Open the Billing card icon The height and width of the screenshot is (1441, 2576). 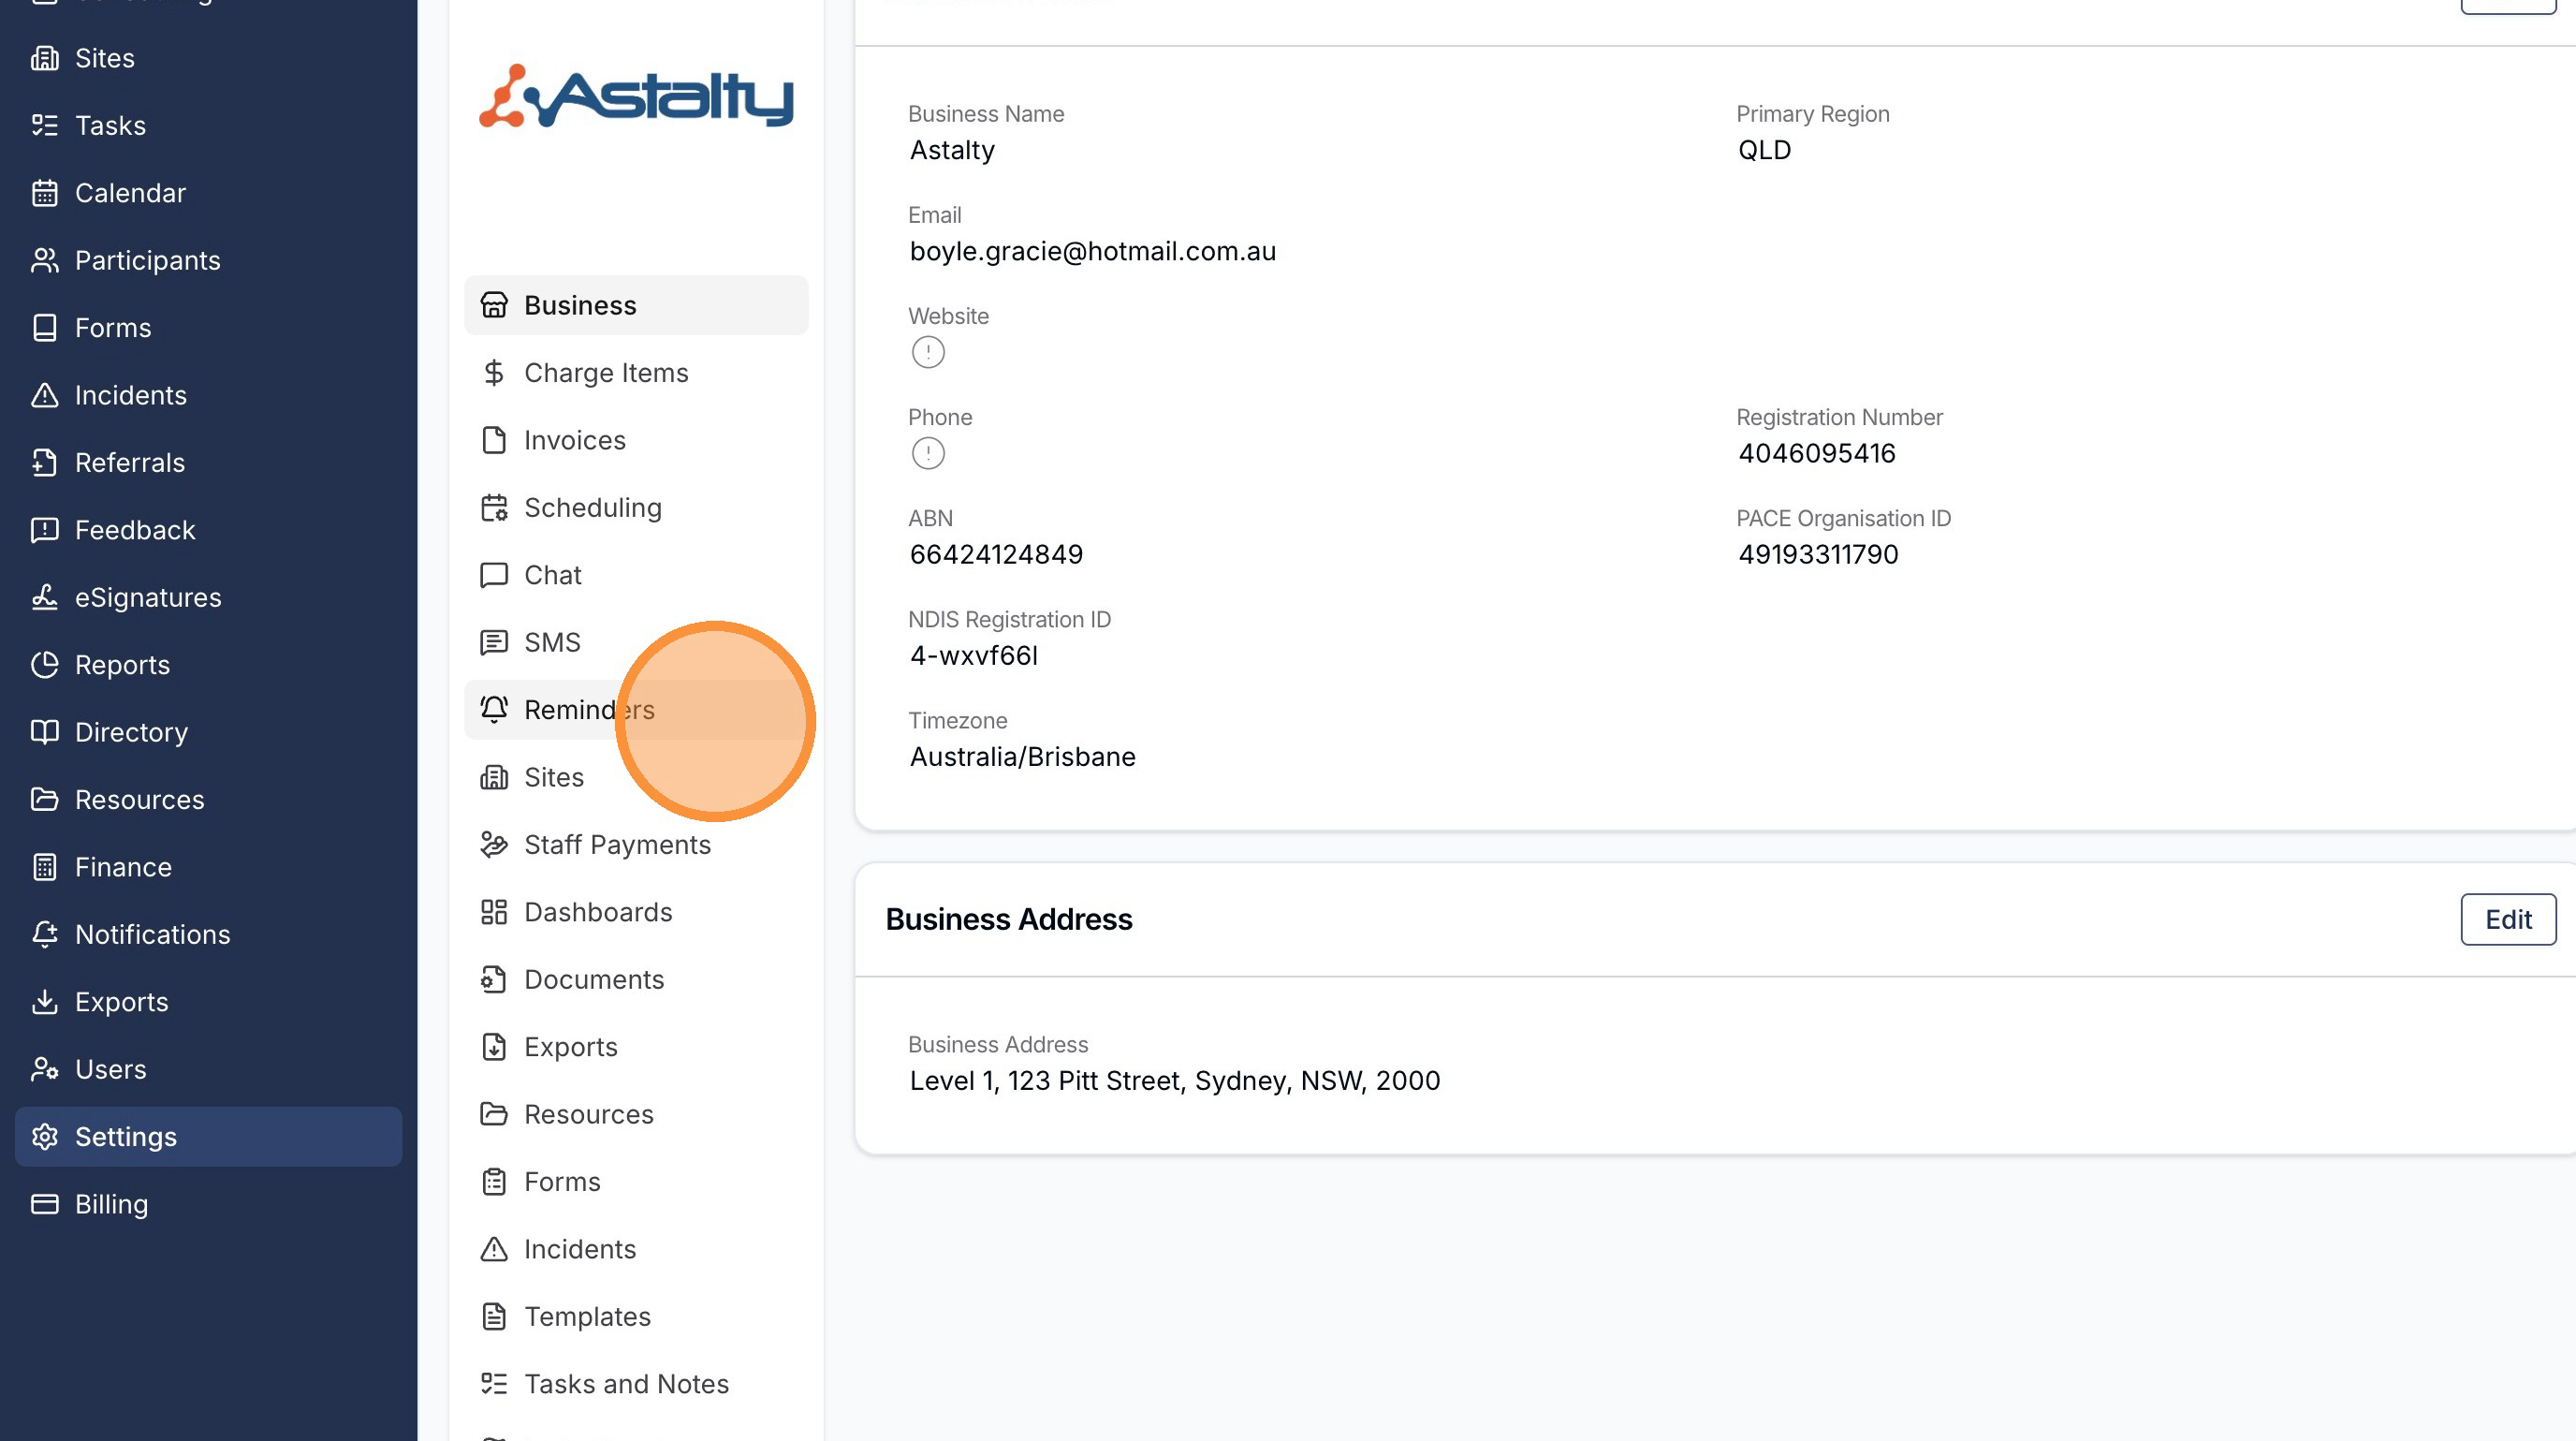tap(45, 1204)
